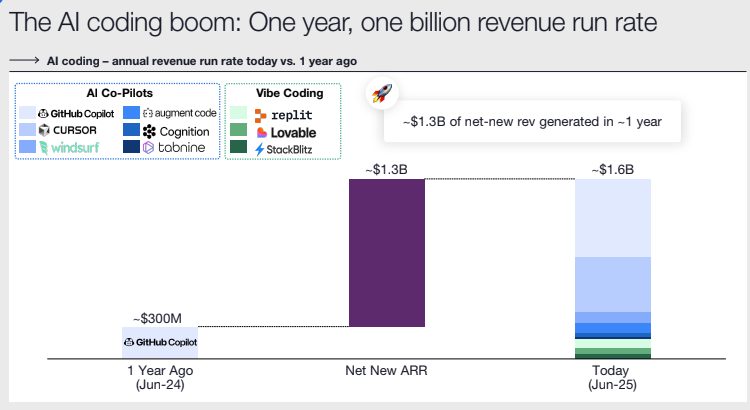Click the "Today (Jun-25)" axis label
750x410 pixels.
[612, 377]
